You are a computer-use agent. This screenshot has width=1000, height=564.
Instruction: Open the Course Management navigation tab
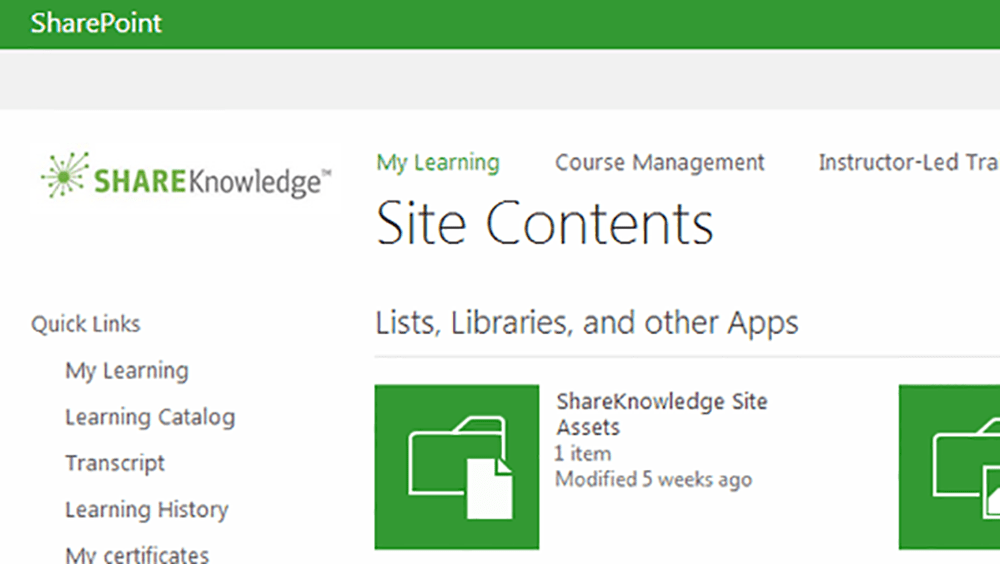660,162
